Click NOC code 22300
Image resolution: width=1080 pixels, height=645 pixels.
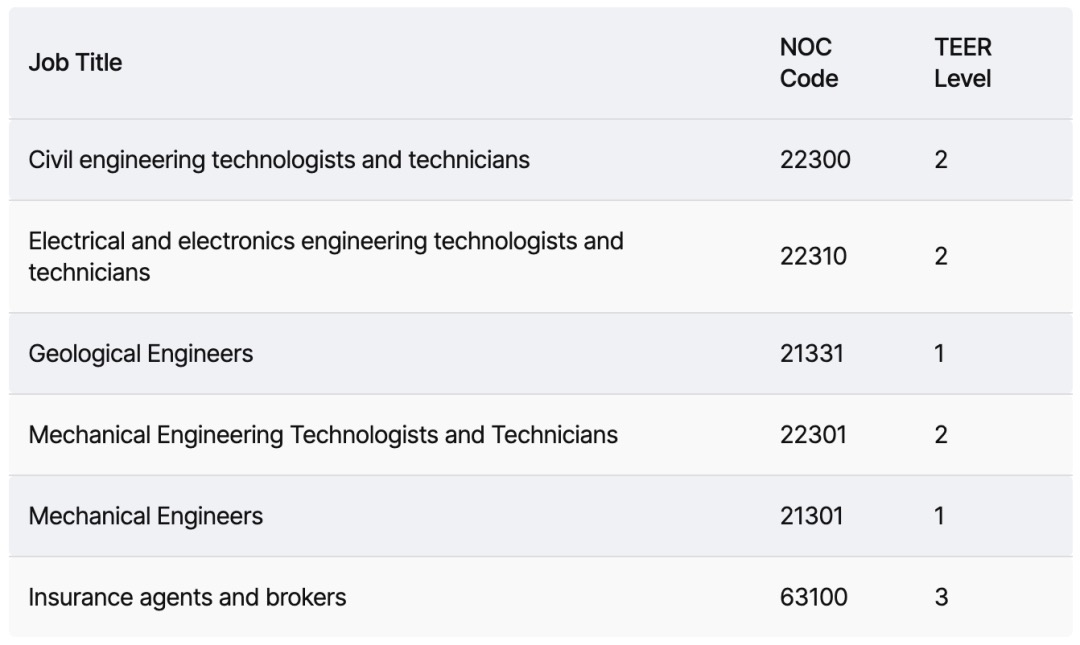[815, 160]
